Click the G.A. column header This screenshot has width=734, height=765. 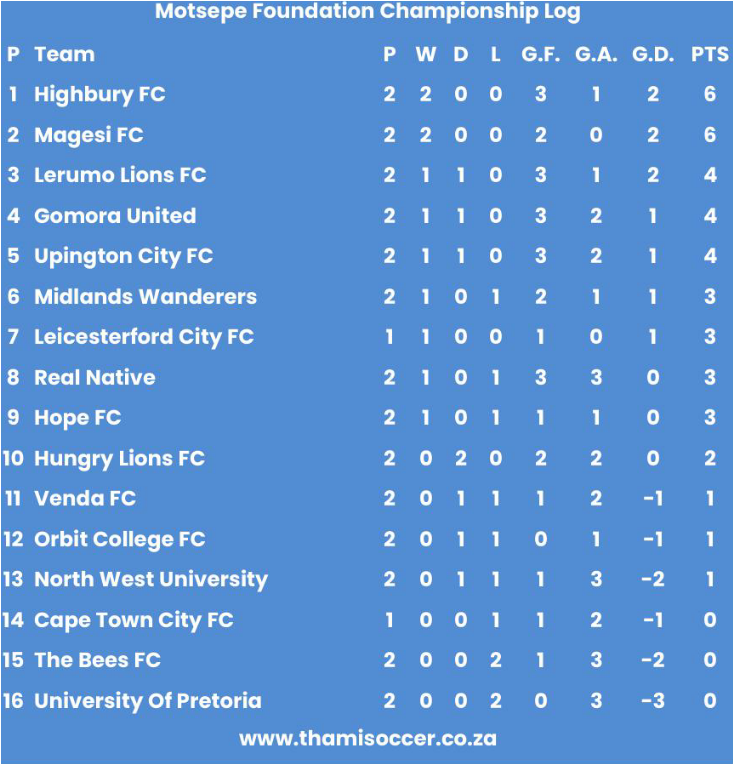pos(596,54)
